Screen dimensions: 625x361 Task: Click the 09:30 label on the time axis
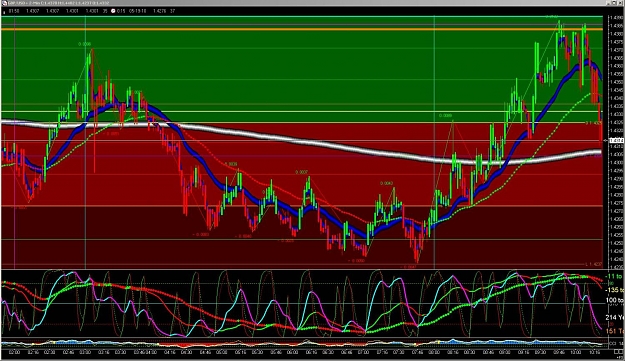[540, 352]
